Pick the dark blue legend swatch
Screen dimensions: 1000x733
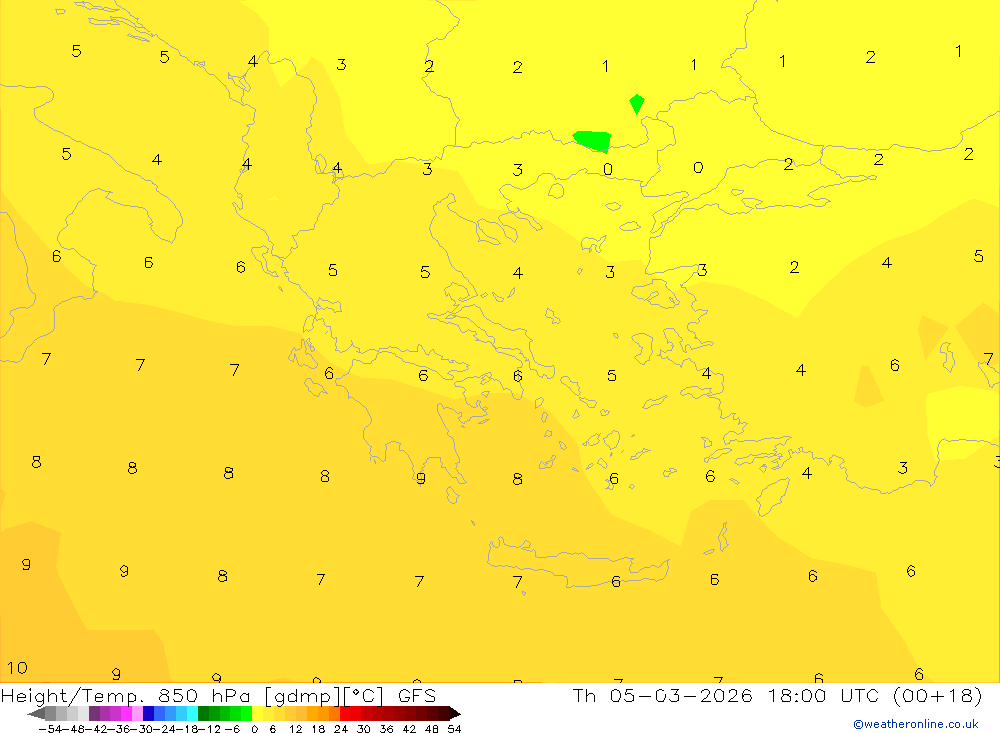(x=149, y=713)
